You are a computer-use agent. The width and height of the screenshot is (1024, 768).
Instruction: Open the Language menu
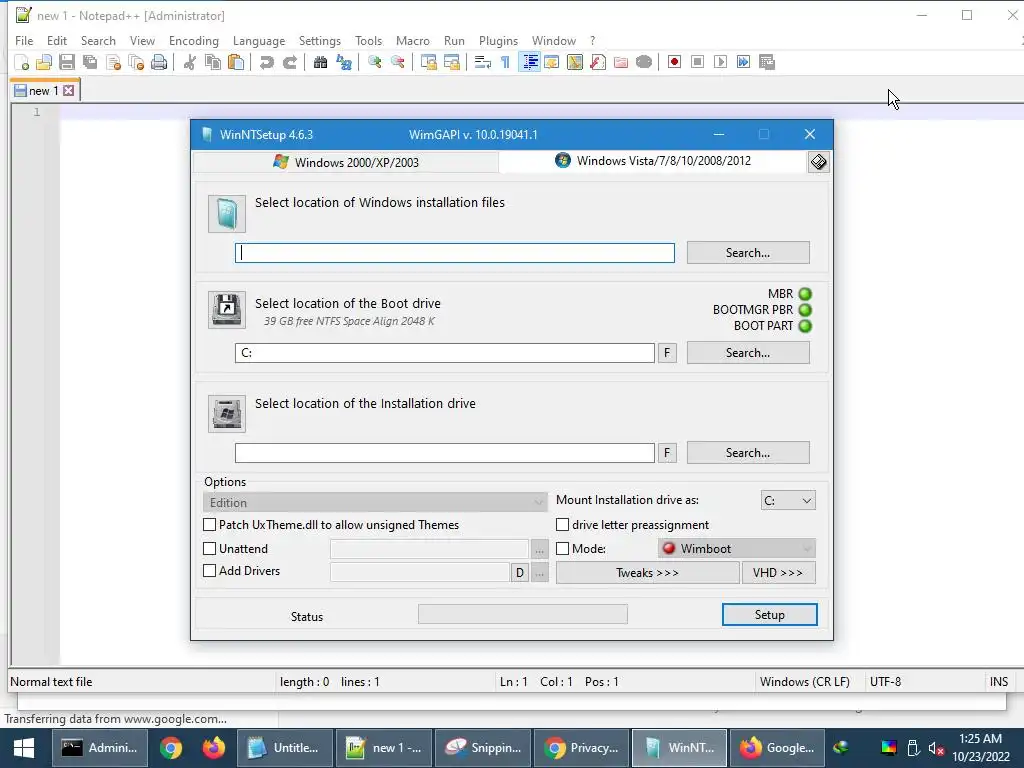(259, 40)
